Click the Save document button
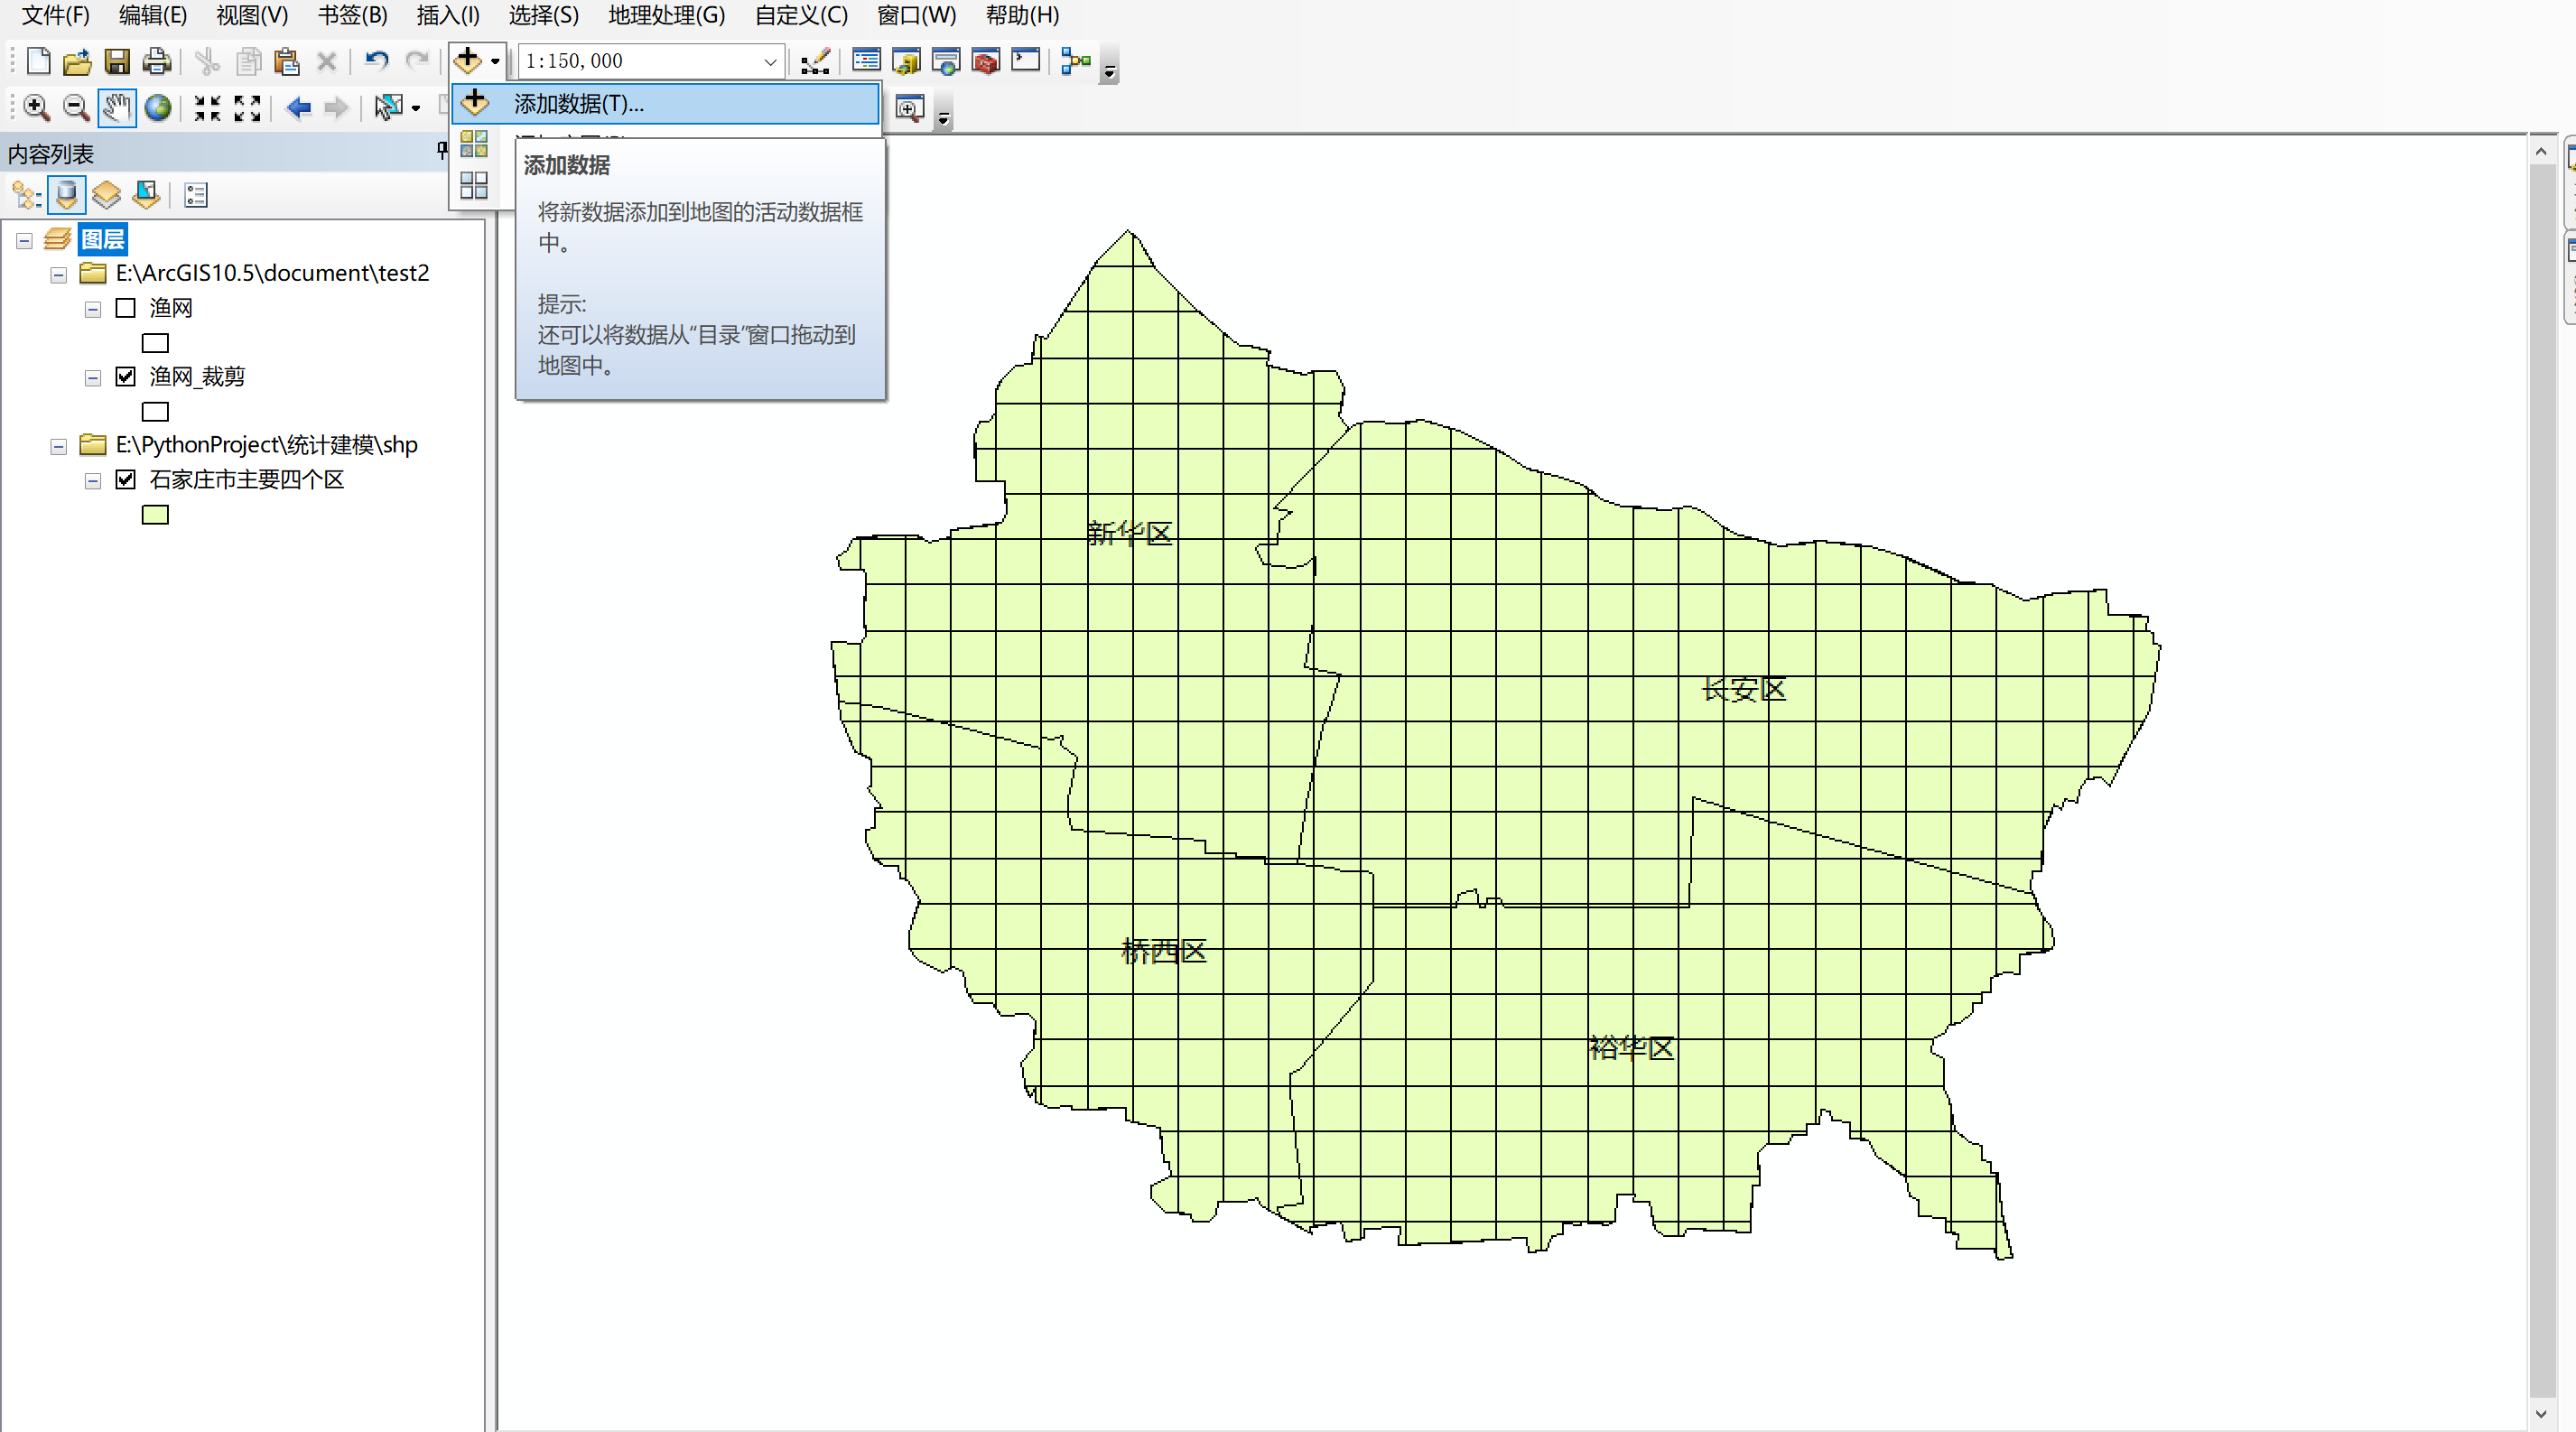Image resolution: width=2576 pixels, height=1432 pixels. click(117, 62)
